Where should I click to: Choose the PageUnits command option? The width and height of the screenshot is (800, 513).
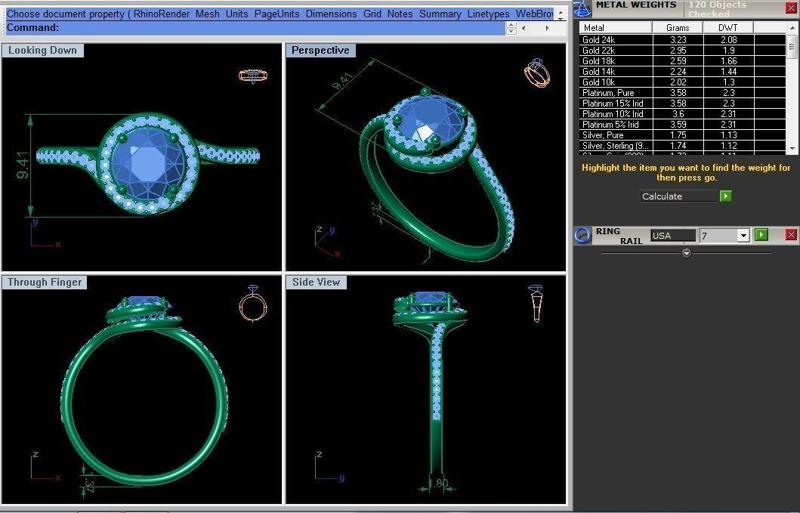[x=277, y=14]
